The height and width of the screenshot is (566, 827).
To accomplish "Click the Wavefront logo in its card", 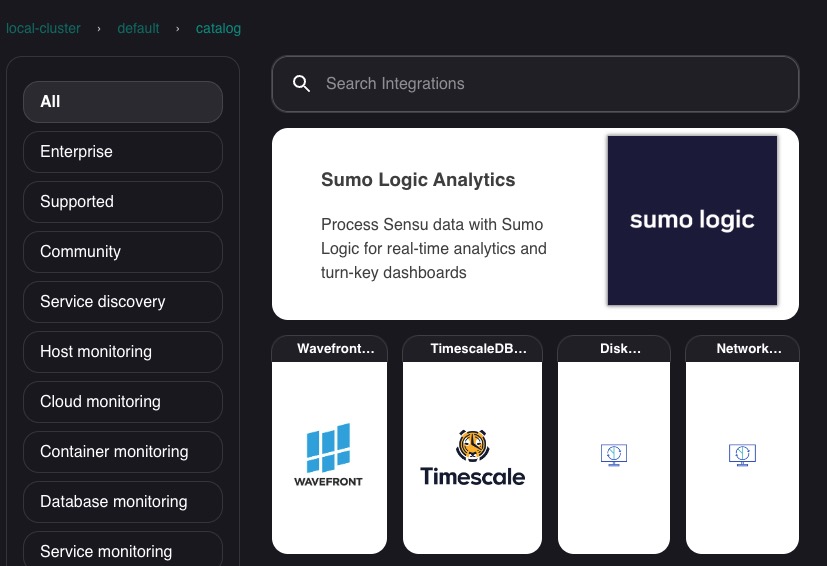I will (328, 455).
